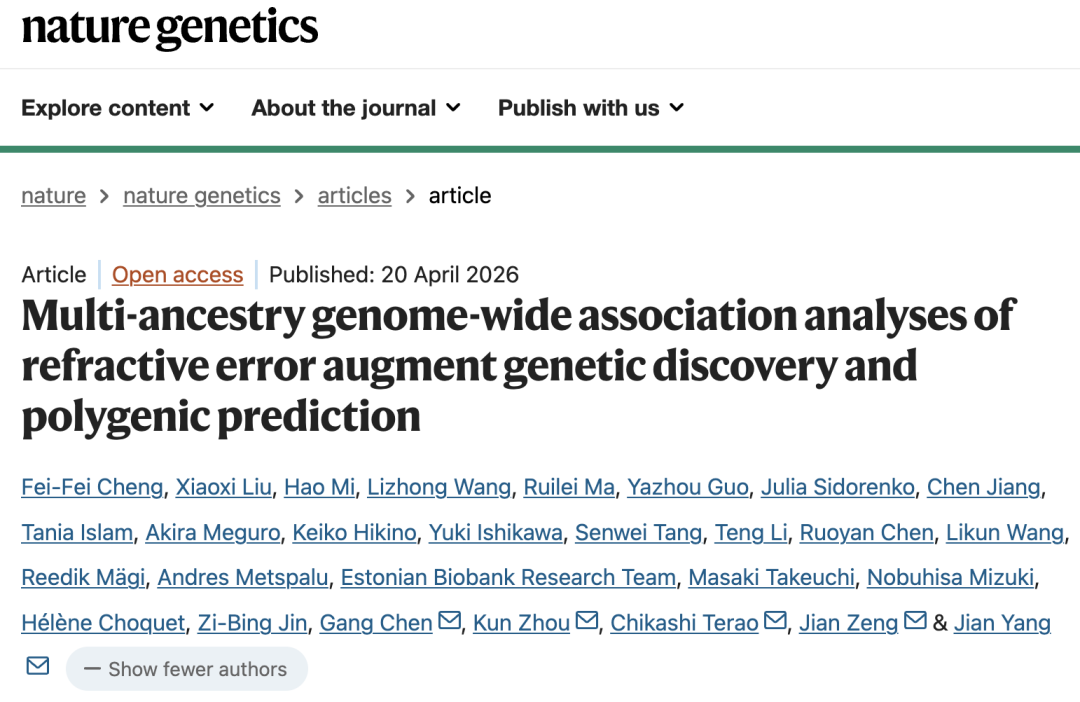The height and width of the screenshot is (702, 1080).
Task: Open the Zi-Bing Jin author link
Action: pos(252,623)
